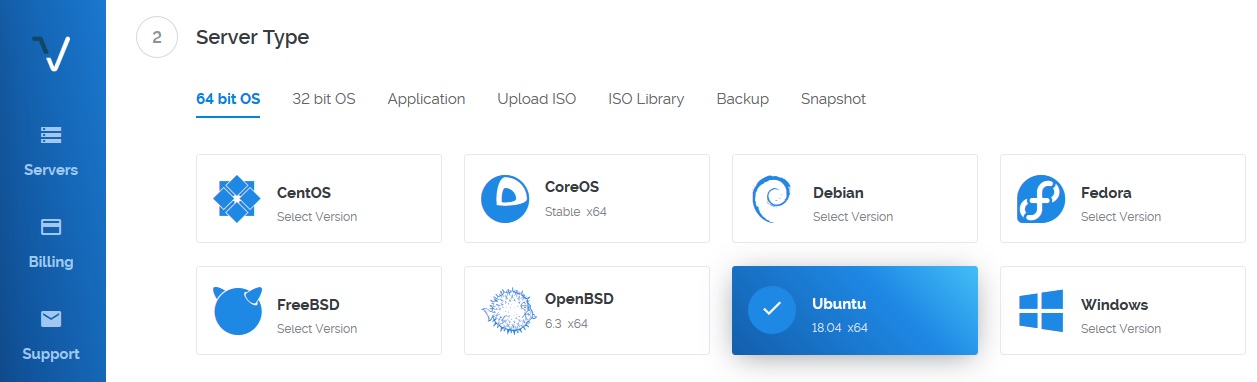Click the Debian swirl logo
Viewport: 1257px width, 382px height.
(x=771, y=198)
